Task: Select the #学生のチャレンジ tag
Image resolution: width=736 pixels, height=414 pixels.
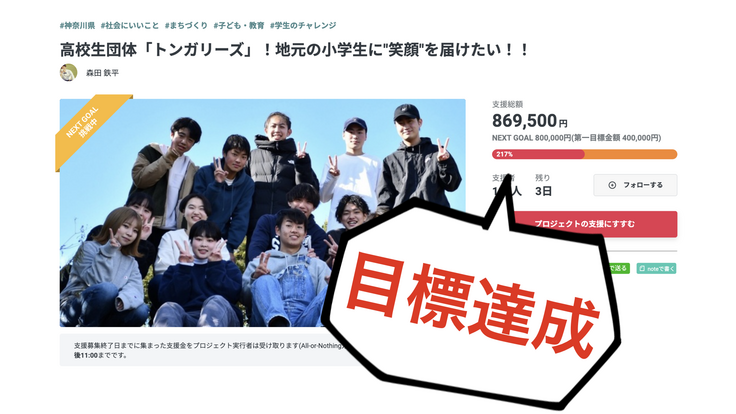Action: tap(303, 25)
